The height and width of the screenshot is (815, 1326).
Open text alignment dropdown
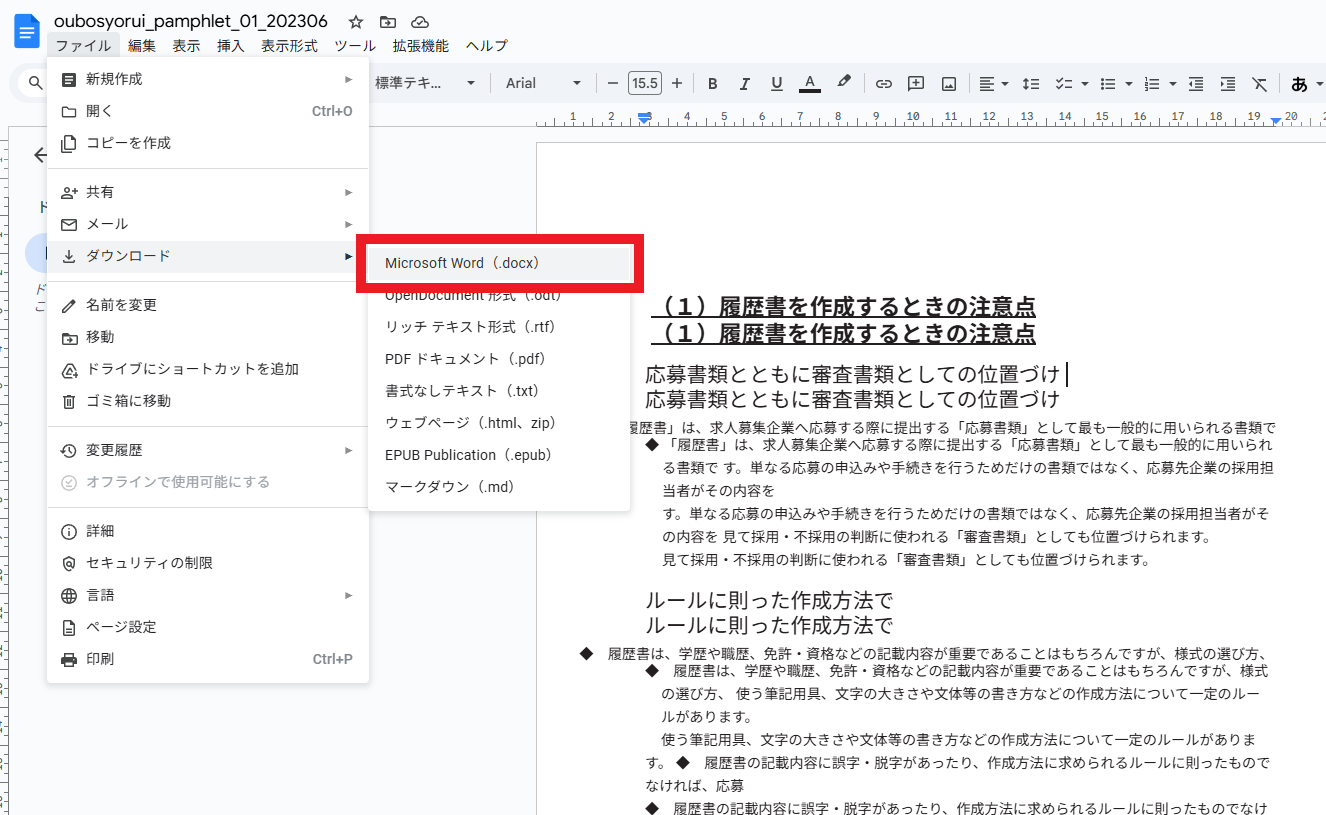point(993,83)
